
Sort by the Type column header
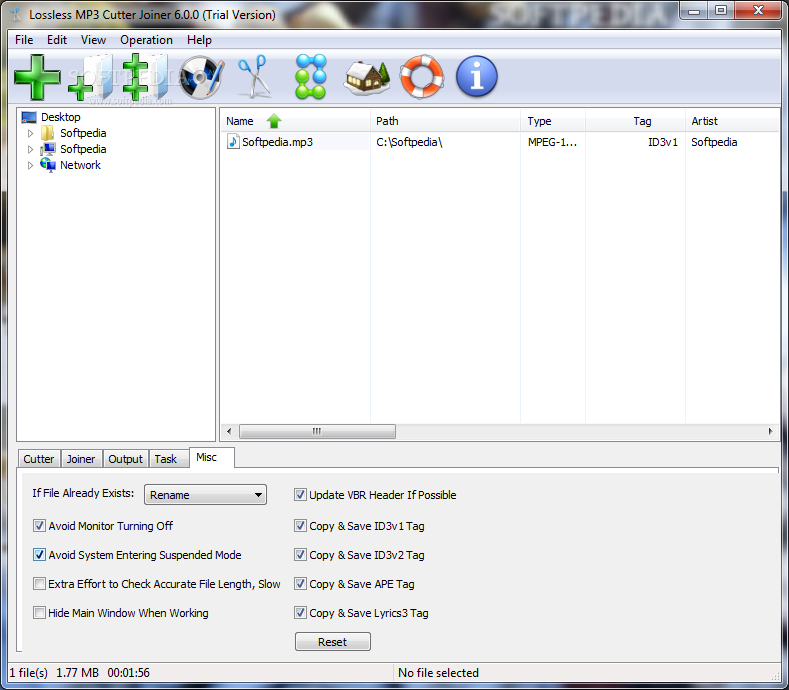(x=553, y=121)
